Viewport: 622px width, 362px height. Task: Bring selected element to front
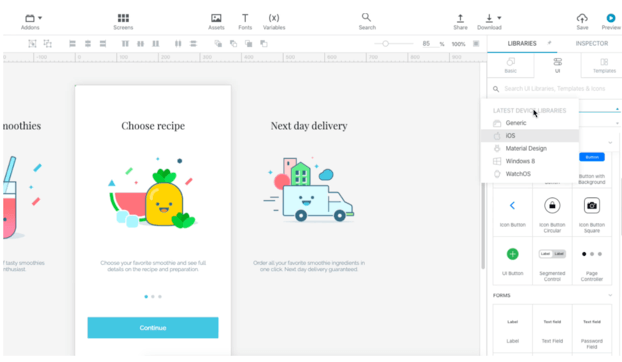218,44
